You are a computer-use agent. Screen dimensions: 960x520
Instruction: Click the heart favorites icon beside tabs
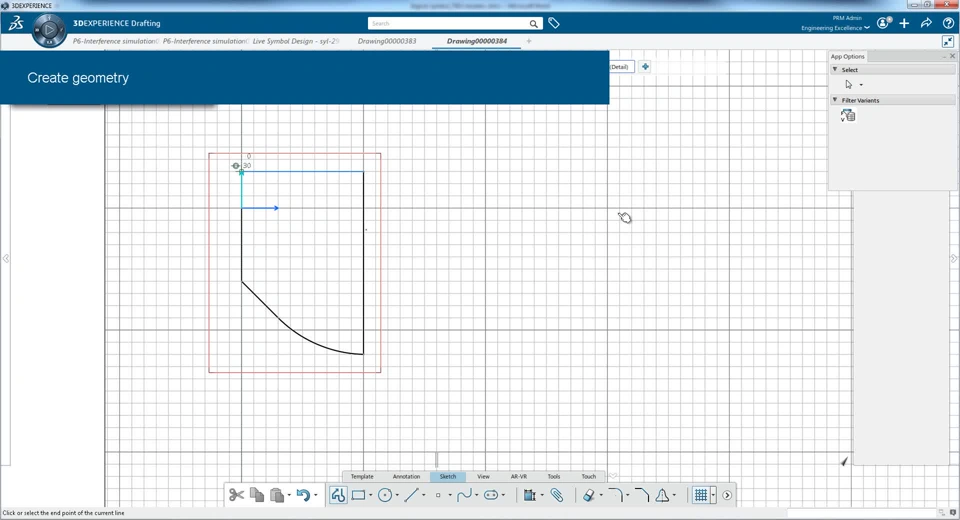coord(613,476)
